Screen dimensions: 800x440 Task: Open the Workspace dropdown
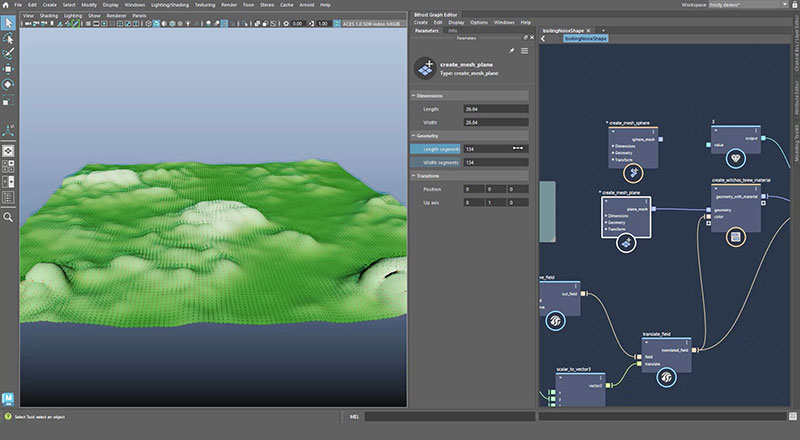[748, 5]
